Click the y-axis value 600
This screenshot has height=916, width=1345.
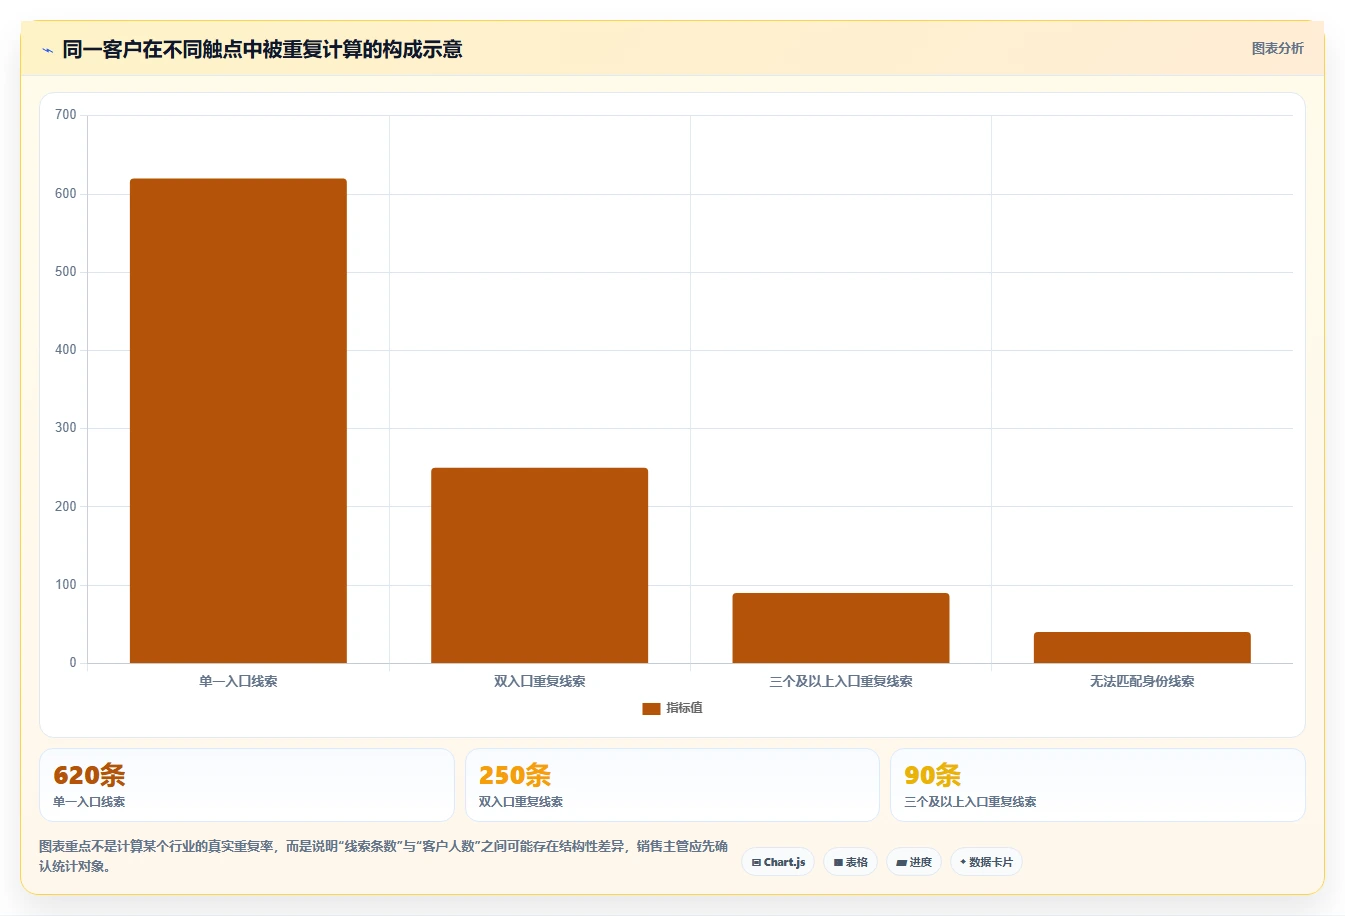[66, 194]
